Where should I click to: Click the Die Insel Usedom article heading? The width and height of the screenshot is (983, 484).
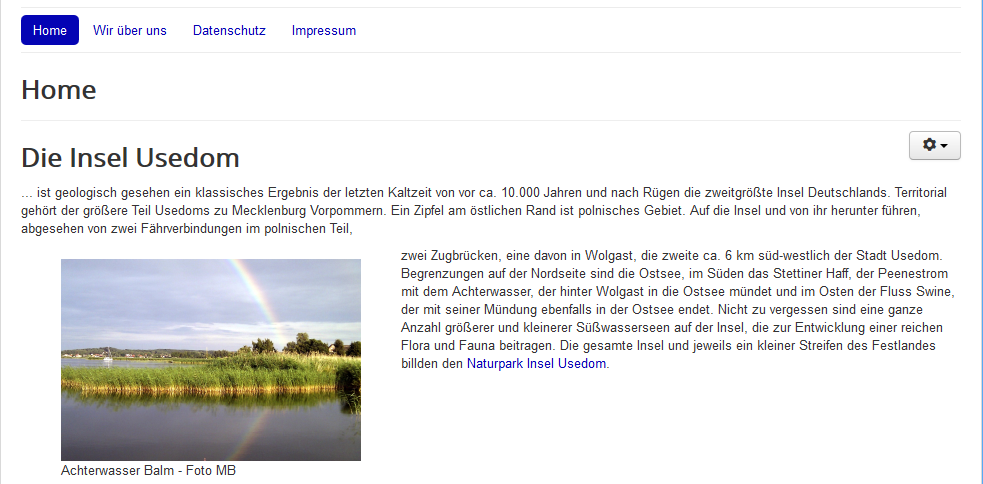(130, 157)
